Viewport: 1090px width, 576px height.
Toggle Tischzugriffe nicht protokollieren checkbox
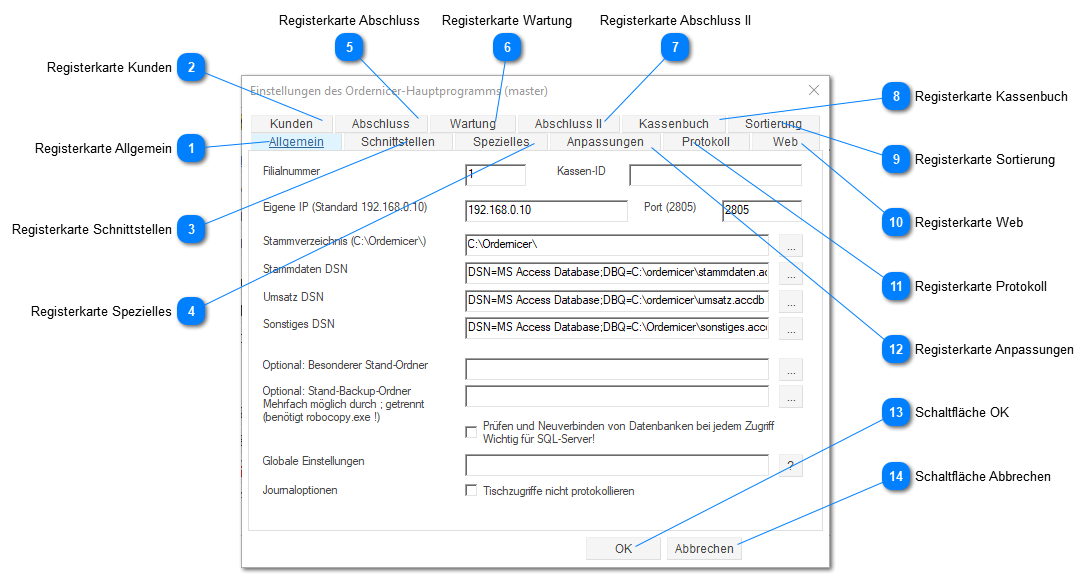coord(472,491)
